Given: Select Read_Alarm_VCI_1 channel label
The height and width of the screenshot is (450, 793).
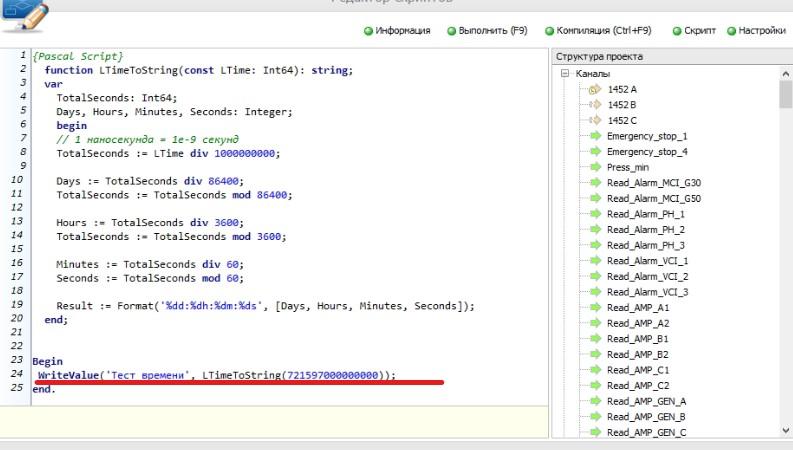Looking at the screenshot, I should (x=647, y=261).
